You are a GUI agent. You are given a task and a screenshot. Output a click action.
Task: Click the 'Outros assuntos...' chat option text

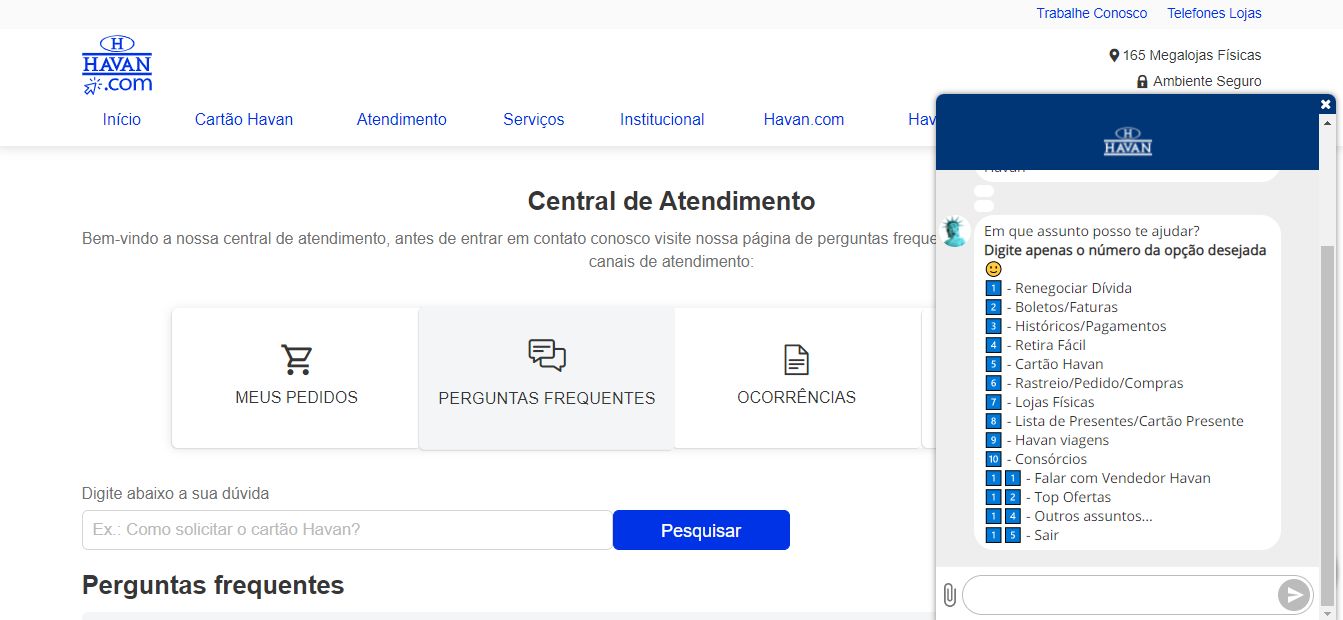pyautogui.click(x=1093, y=516)
